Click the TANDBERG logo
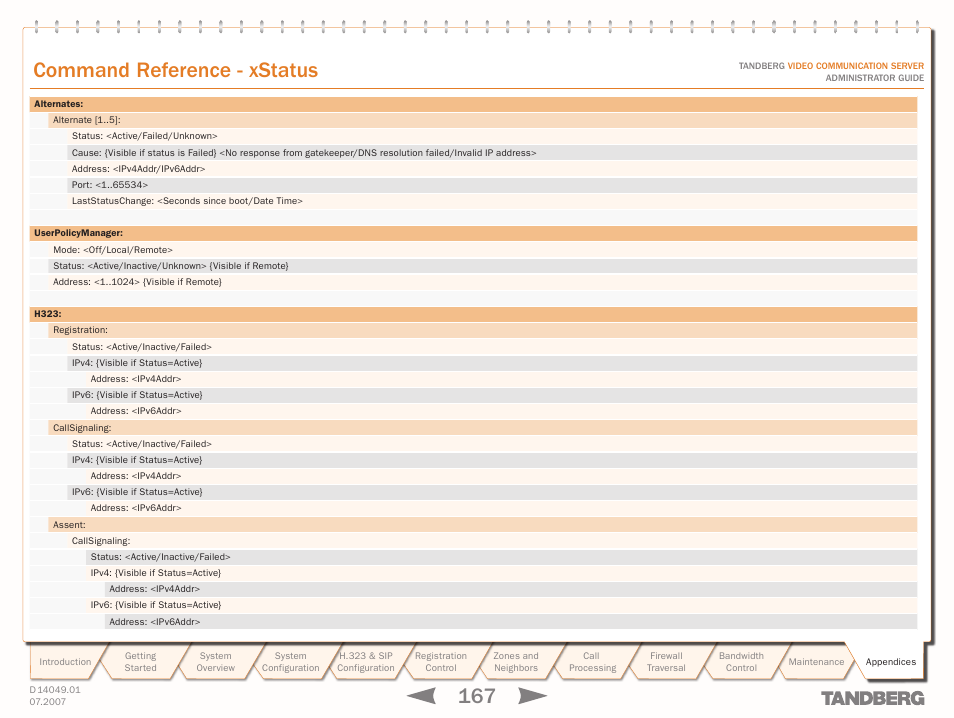 [x=872, y=698]
